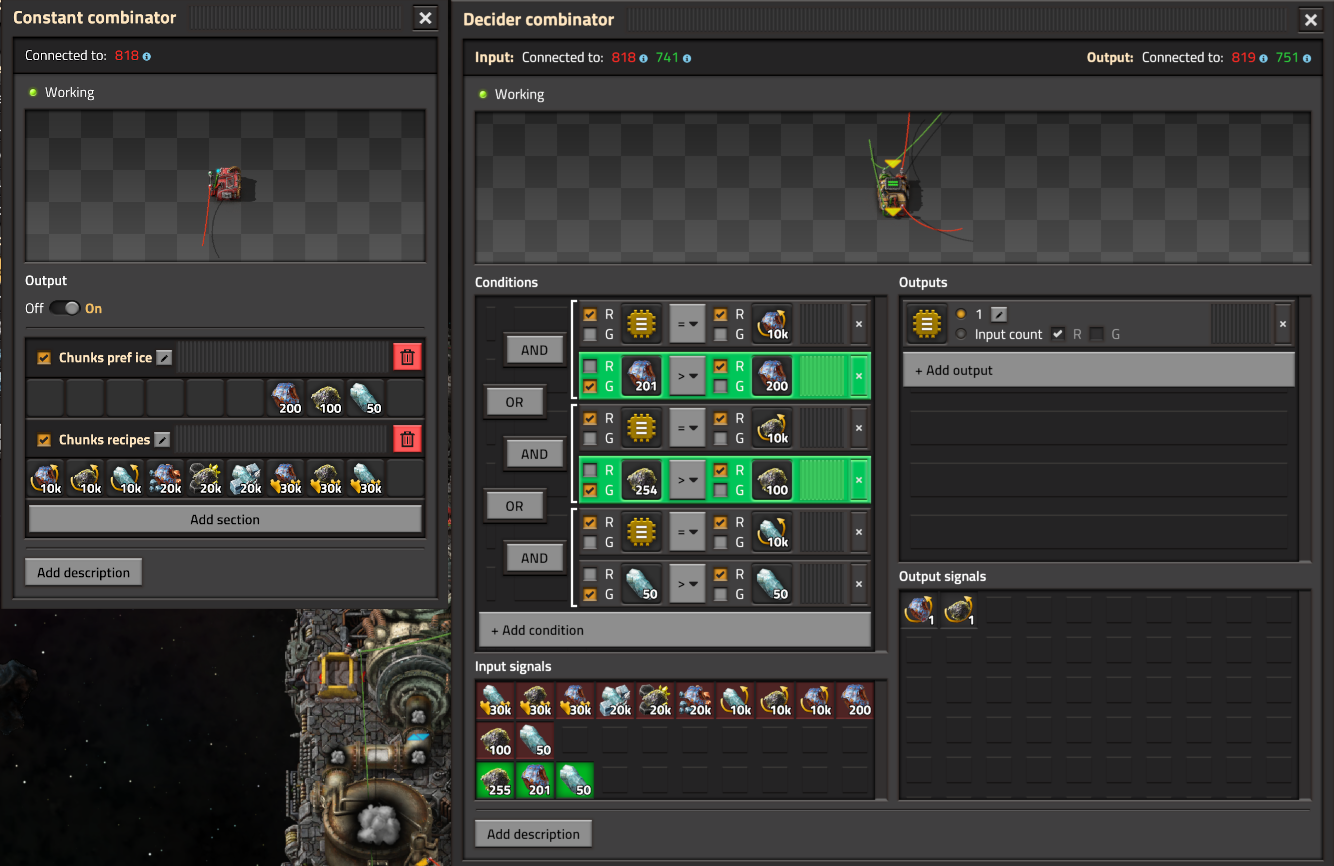Click green 255 carbonic signal in Input signals
The width and height of the screenshot is (1334, 866).
coord(496,780)
